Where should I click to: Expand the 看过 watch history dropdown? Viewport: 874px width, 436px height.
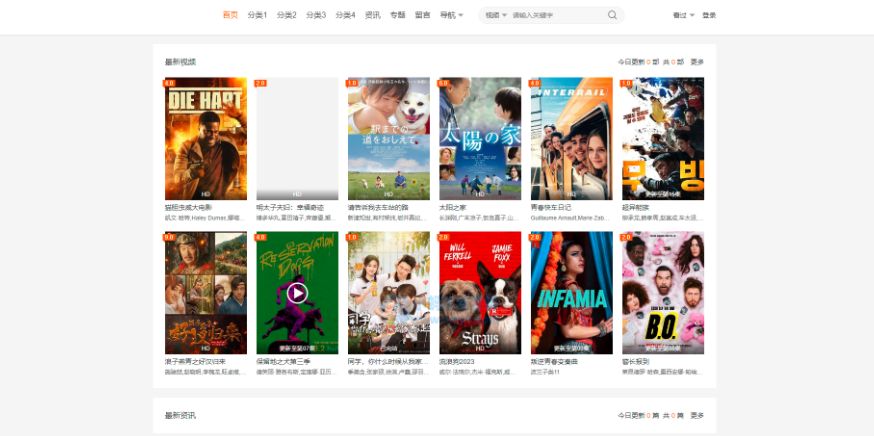[684, 15]
